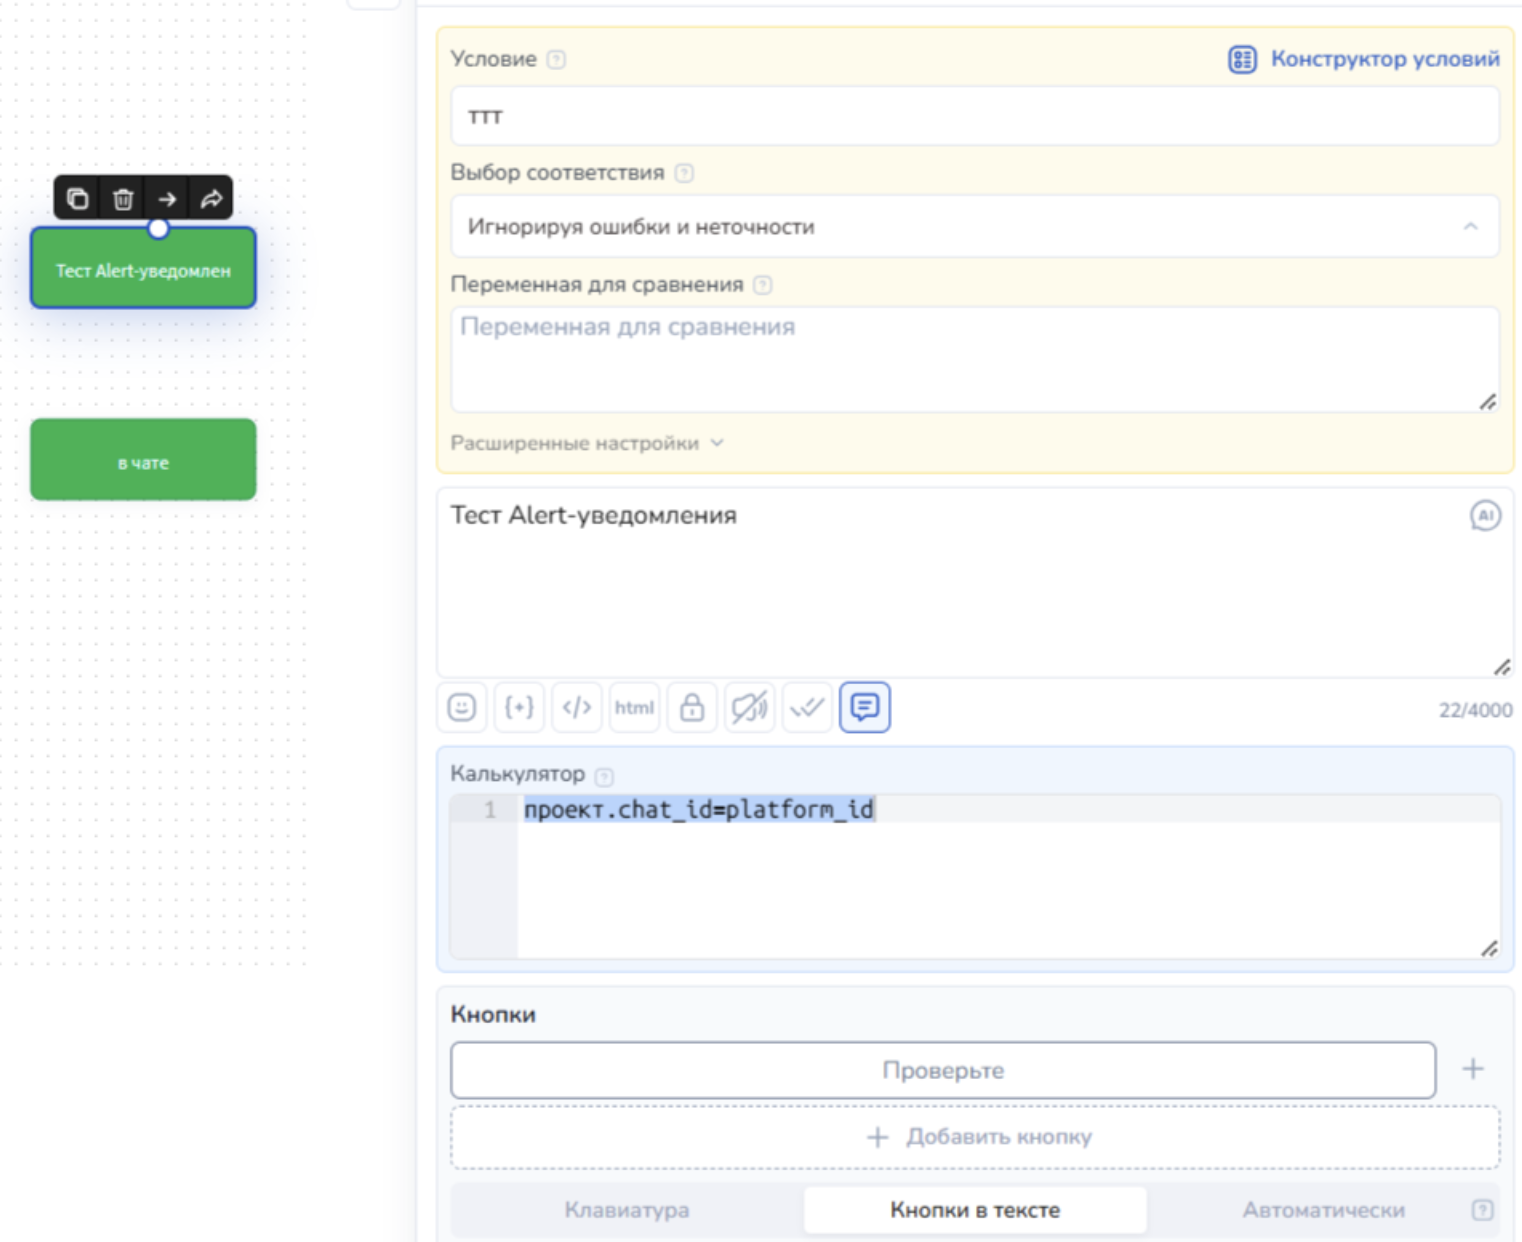Toggle the double checkmark icon
The image size is (1522, 1242).
[807, 708]
